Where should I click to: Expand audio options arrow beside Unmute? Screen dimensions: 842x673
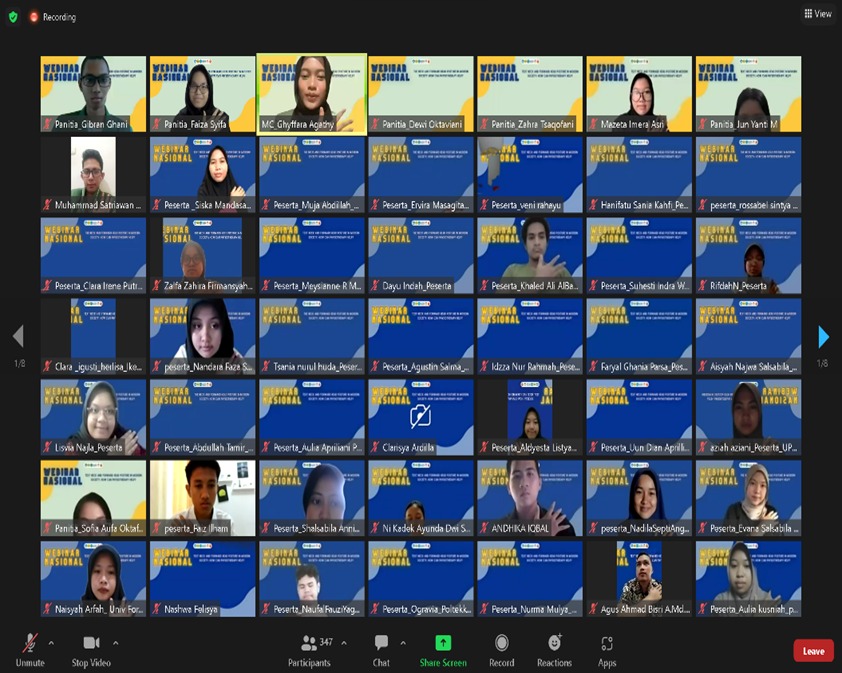(52, 643)
